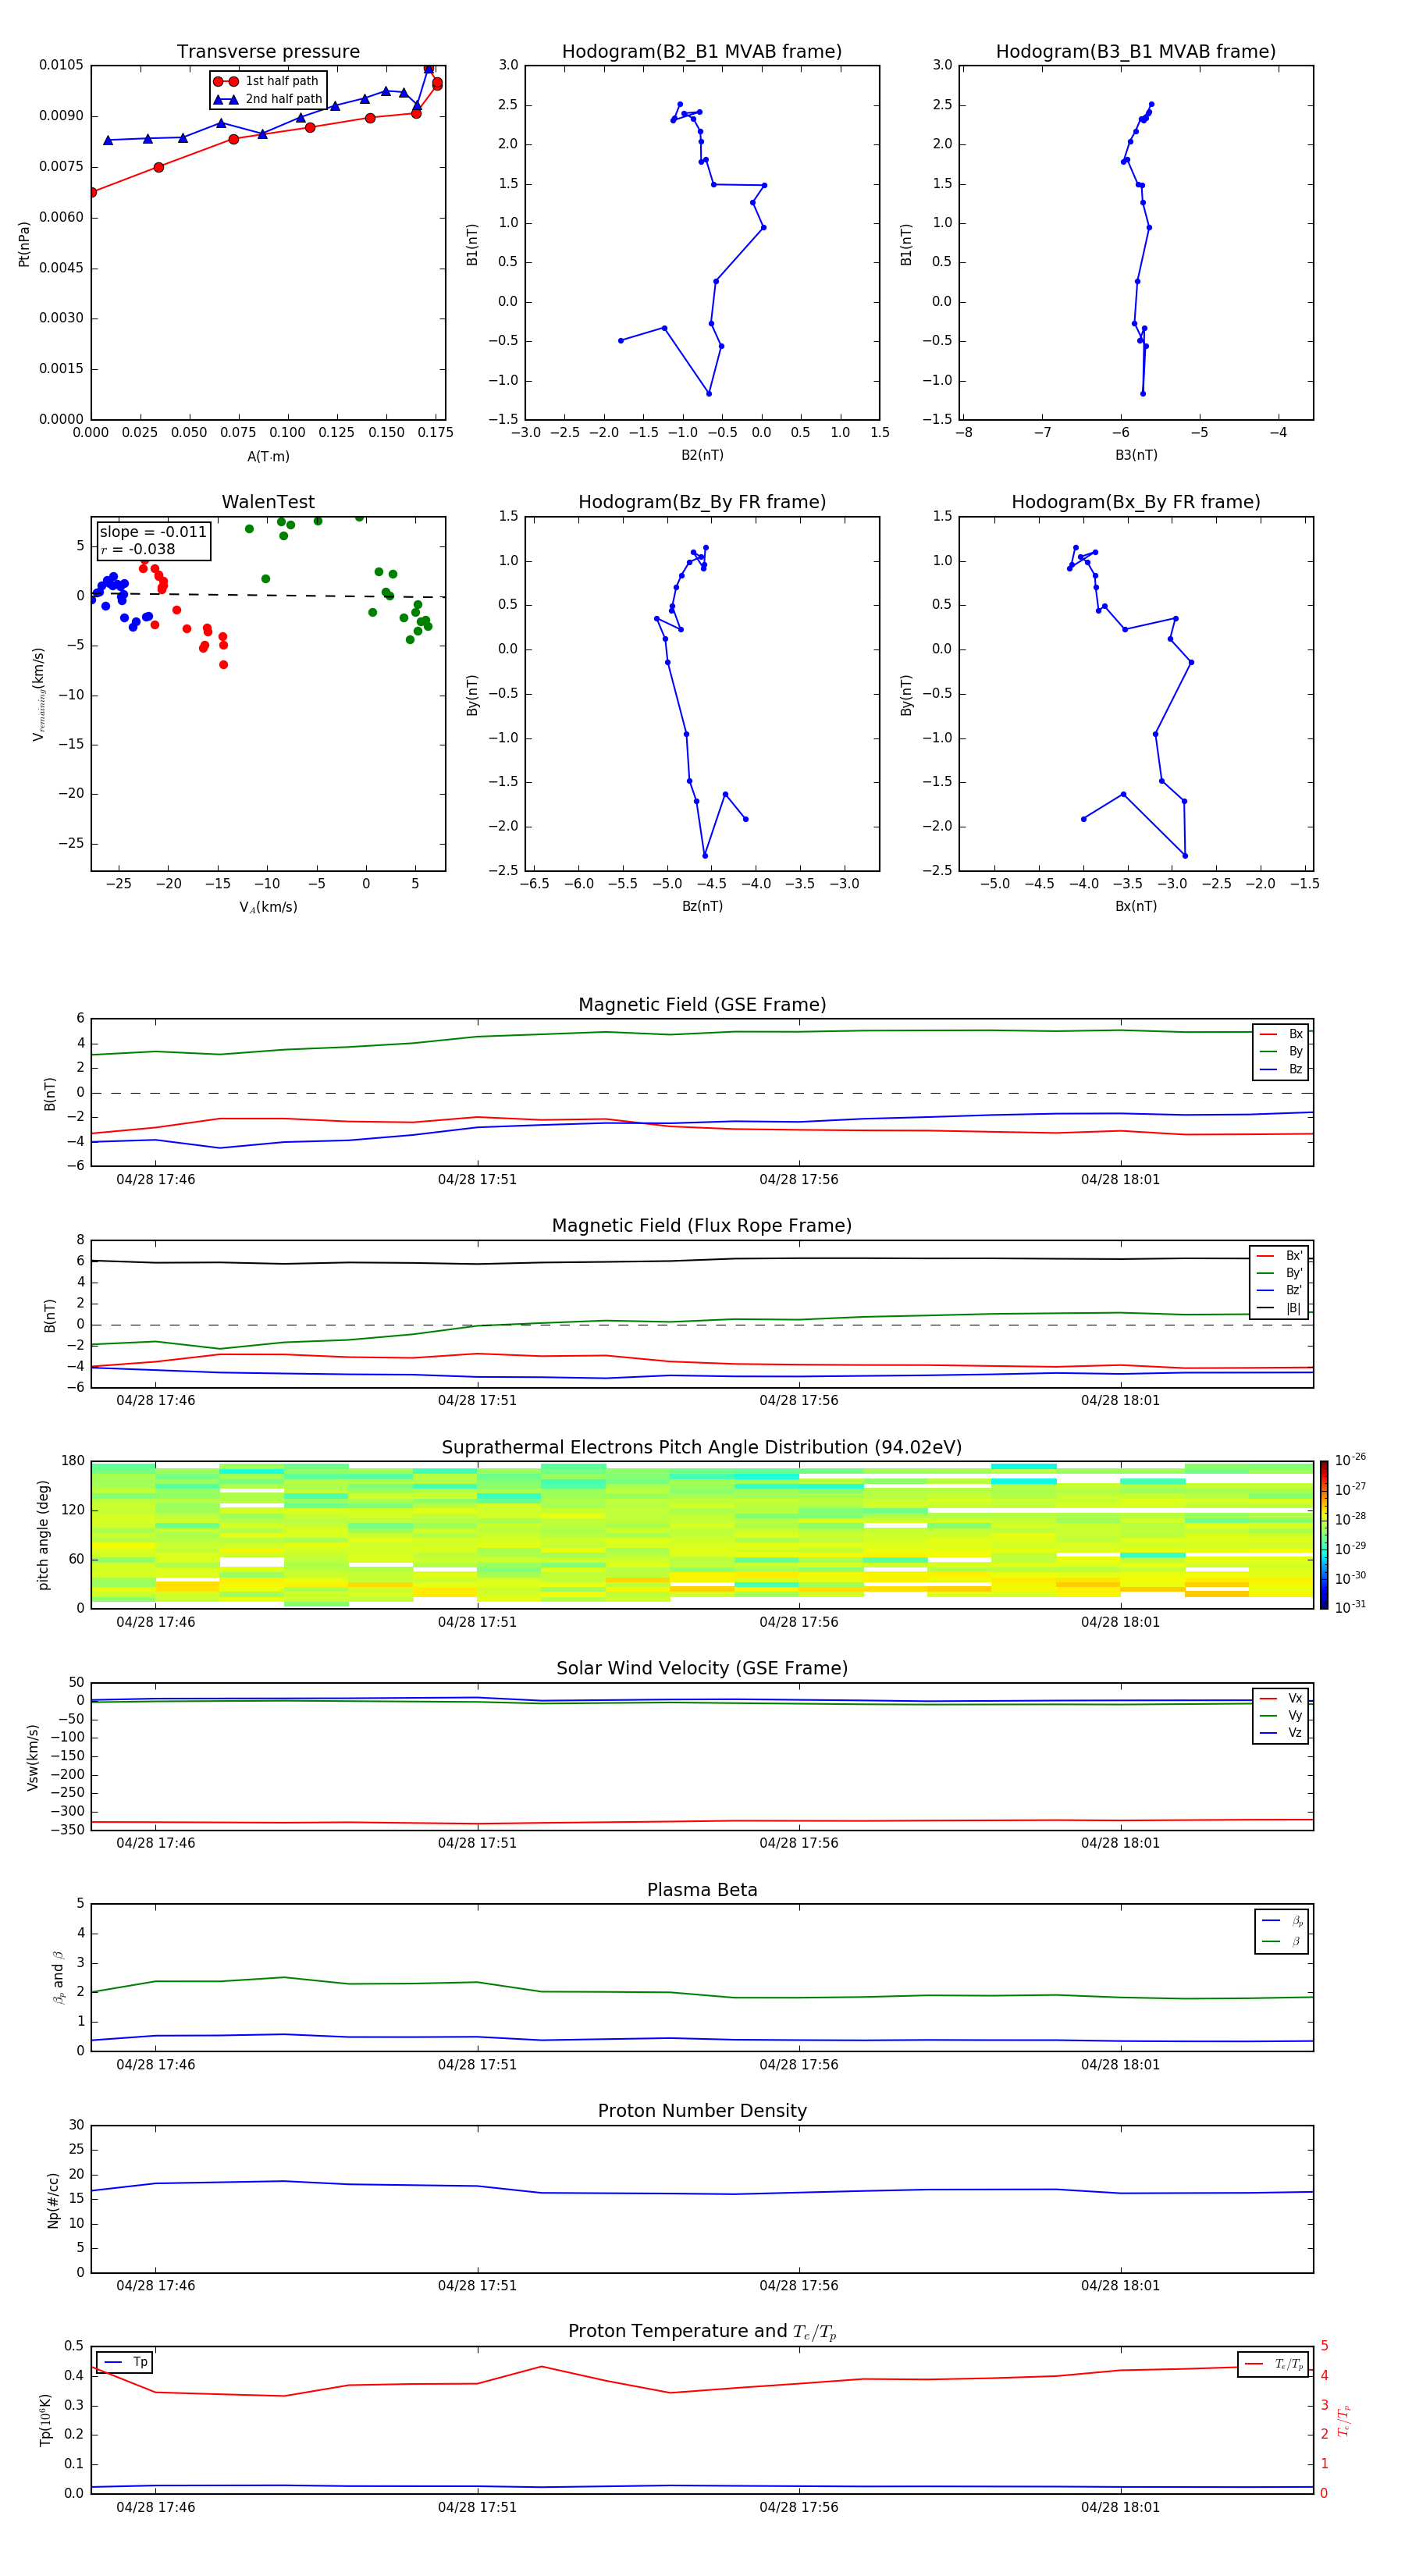Click 'Solar Wind Velocity (GSE Frame)' title
This screenshot has width=1405, height=2576.
[702, 1669]
